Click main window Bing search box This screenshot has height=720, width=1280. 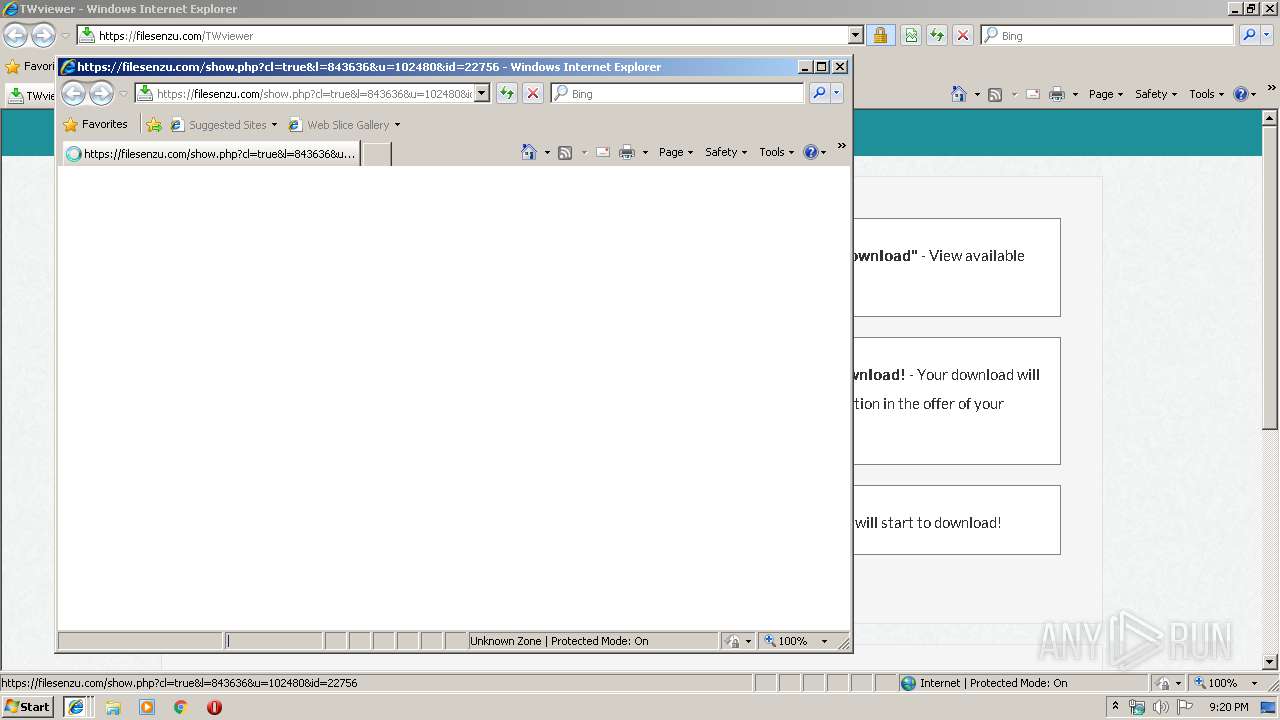click(x=1107, y=35)
